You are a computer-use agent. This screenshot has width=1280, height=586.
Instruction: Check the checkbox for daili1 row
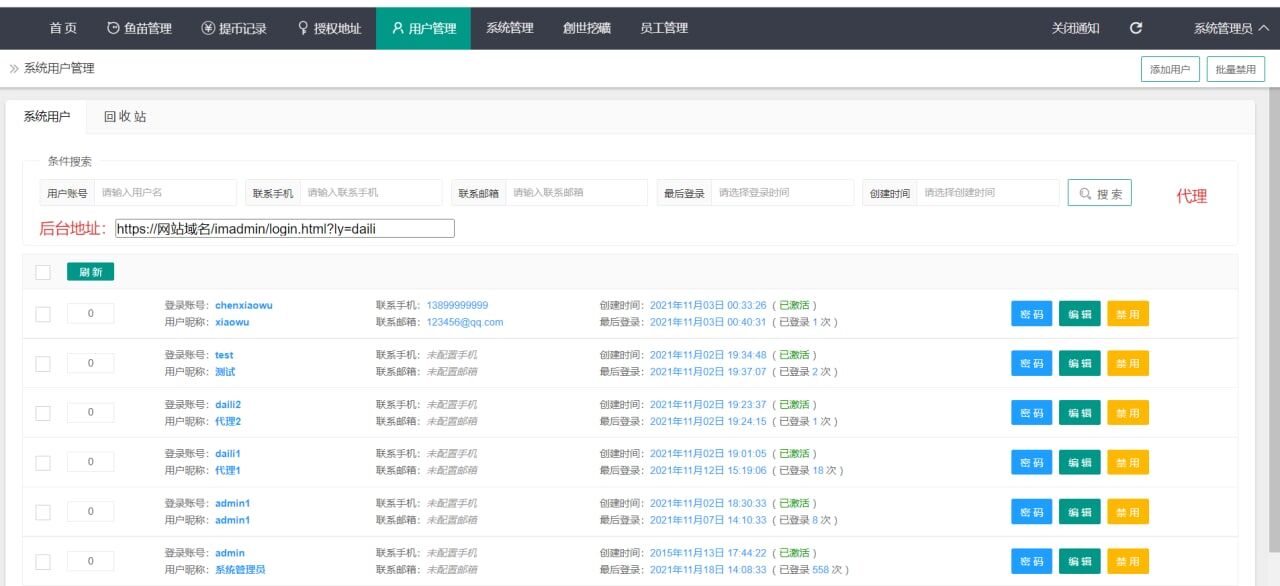coord(43,462)
